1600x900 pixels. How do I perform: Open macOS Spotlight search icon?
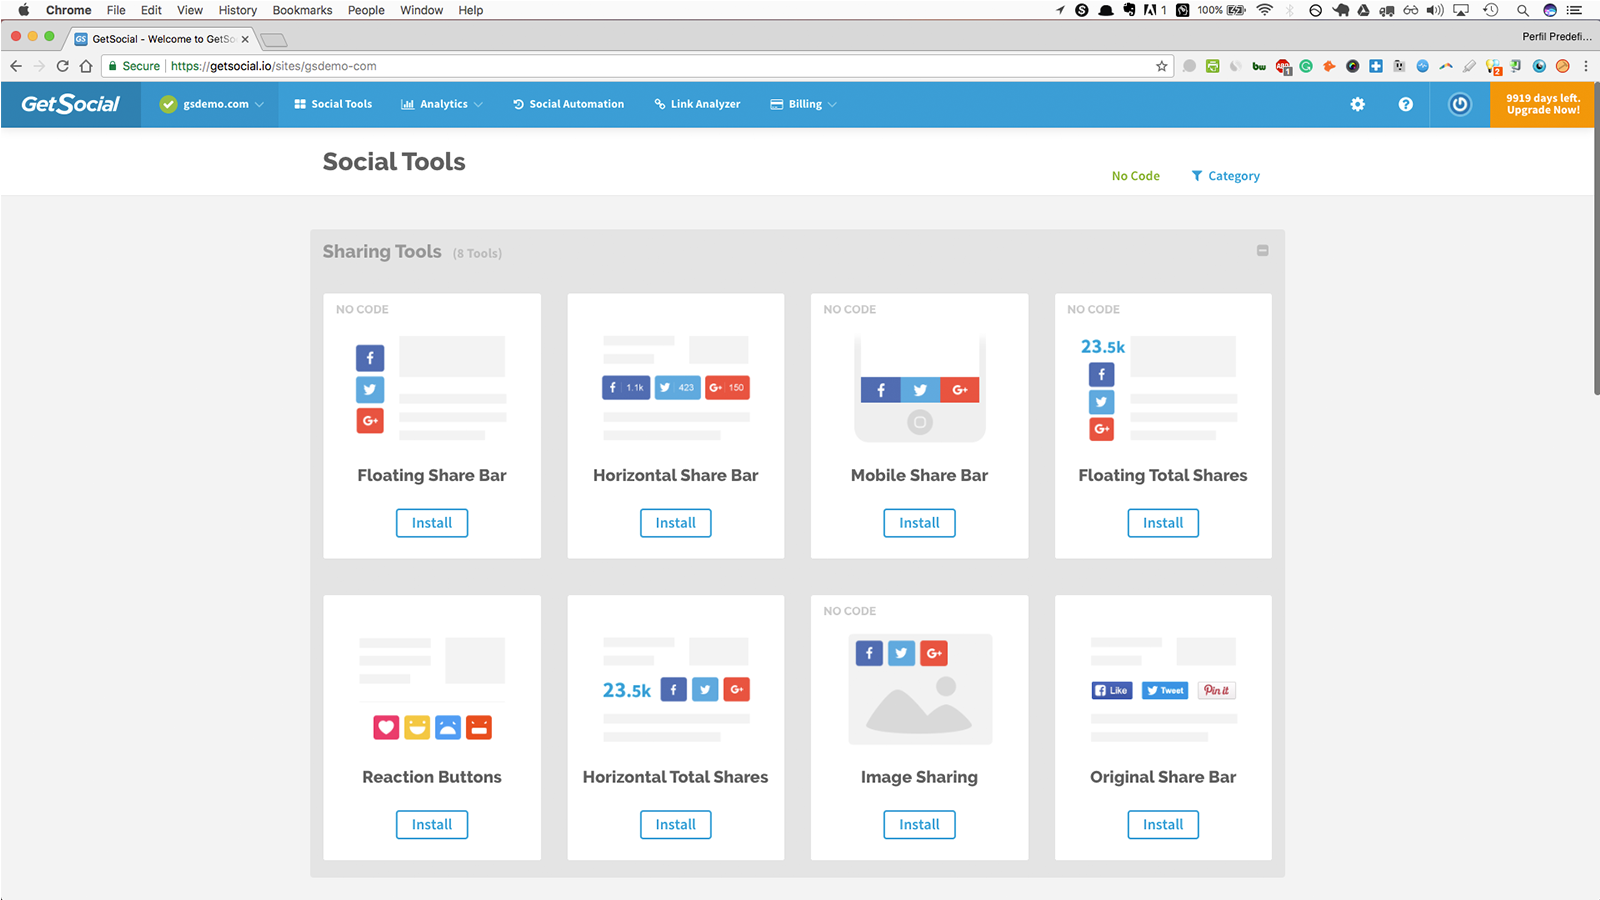click(1522, 10)
